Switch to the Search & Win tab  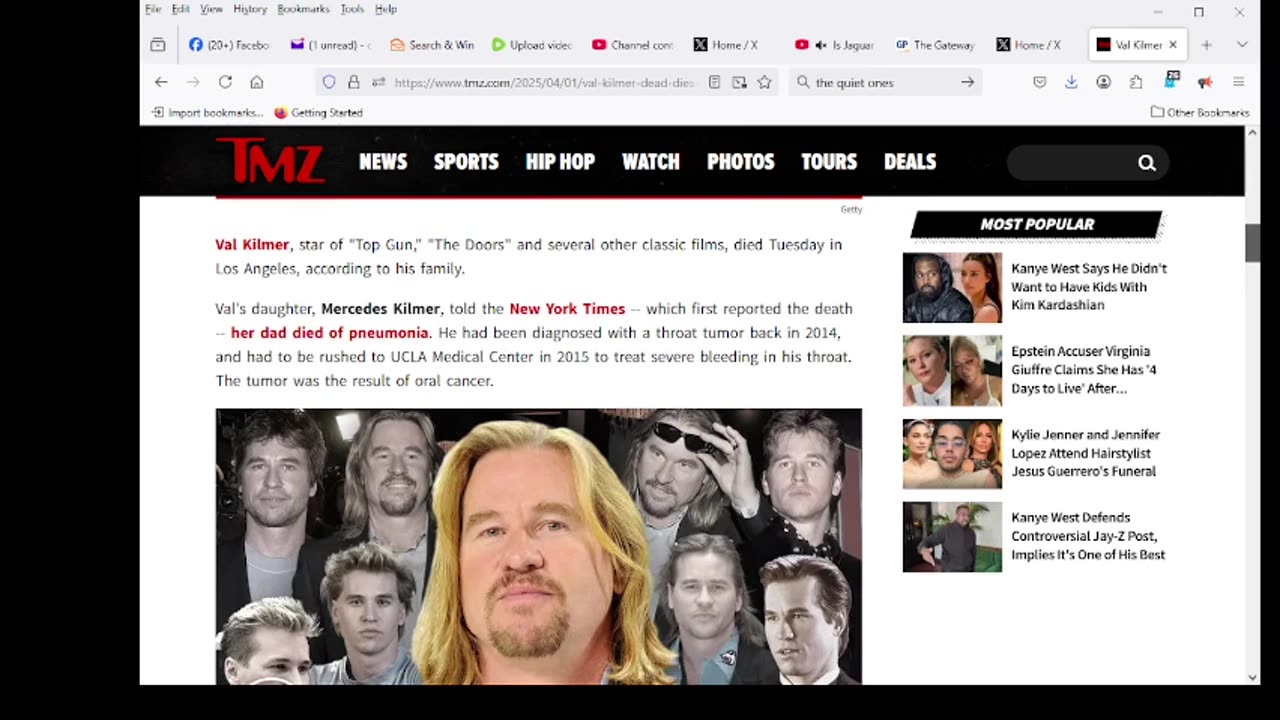click(431, 45)
